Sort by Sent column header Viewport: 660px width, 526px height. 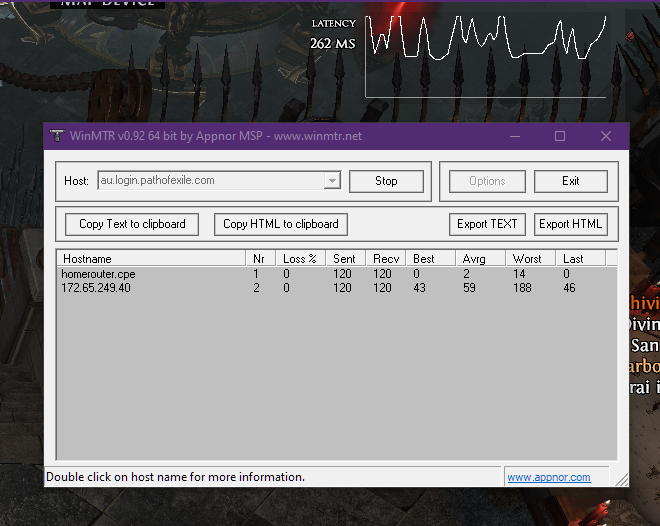(346, 258)
